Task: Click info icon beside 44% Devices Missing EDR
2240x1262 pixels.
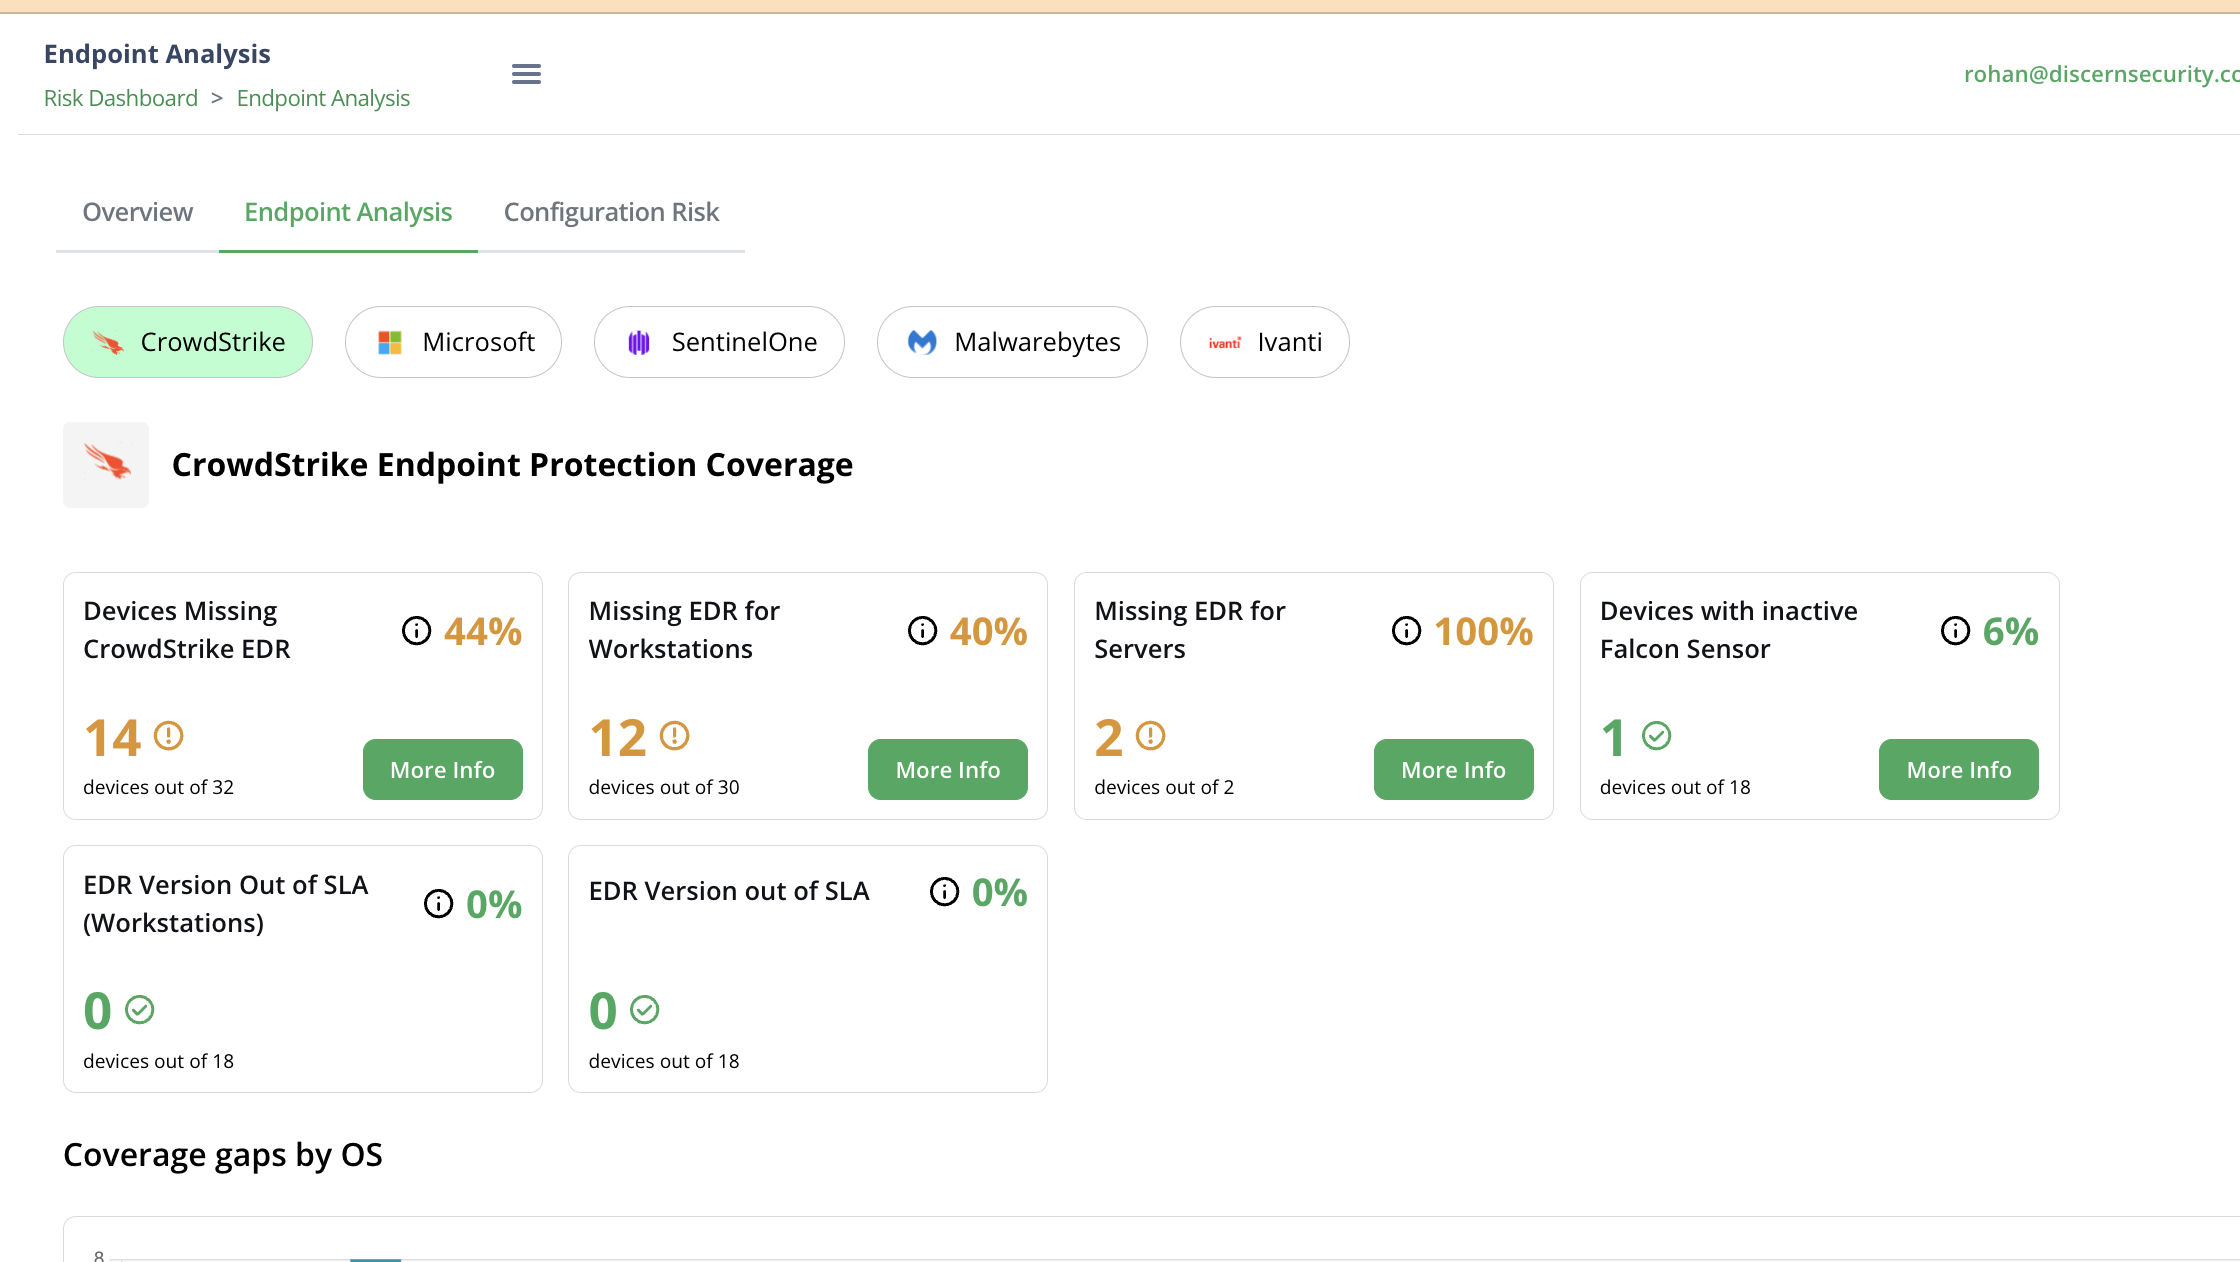Action: coord(416,631)
